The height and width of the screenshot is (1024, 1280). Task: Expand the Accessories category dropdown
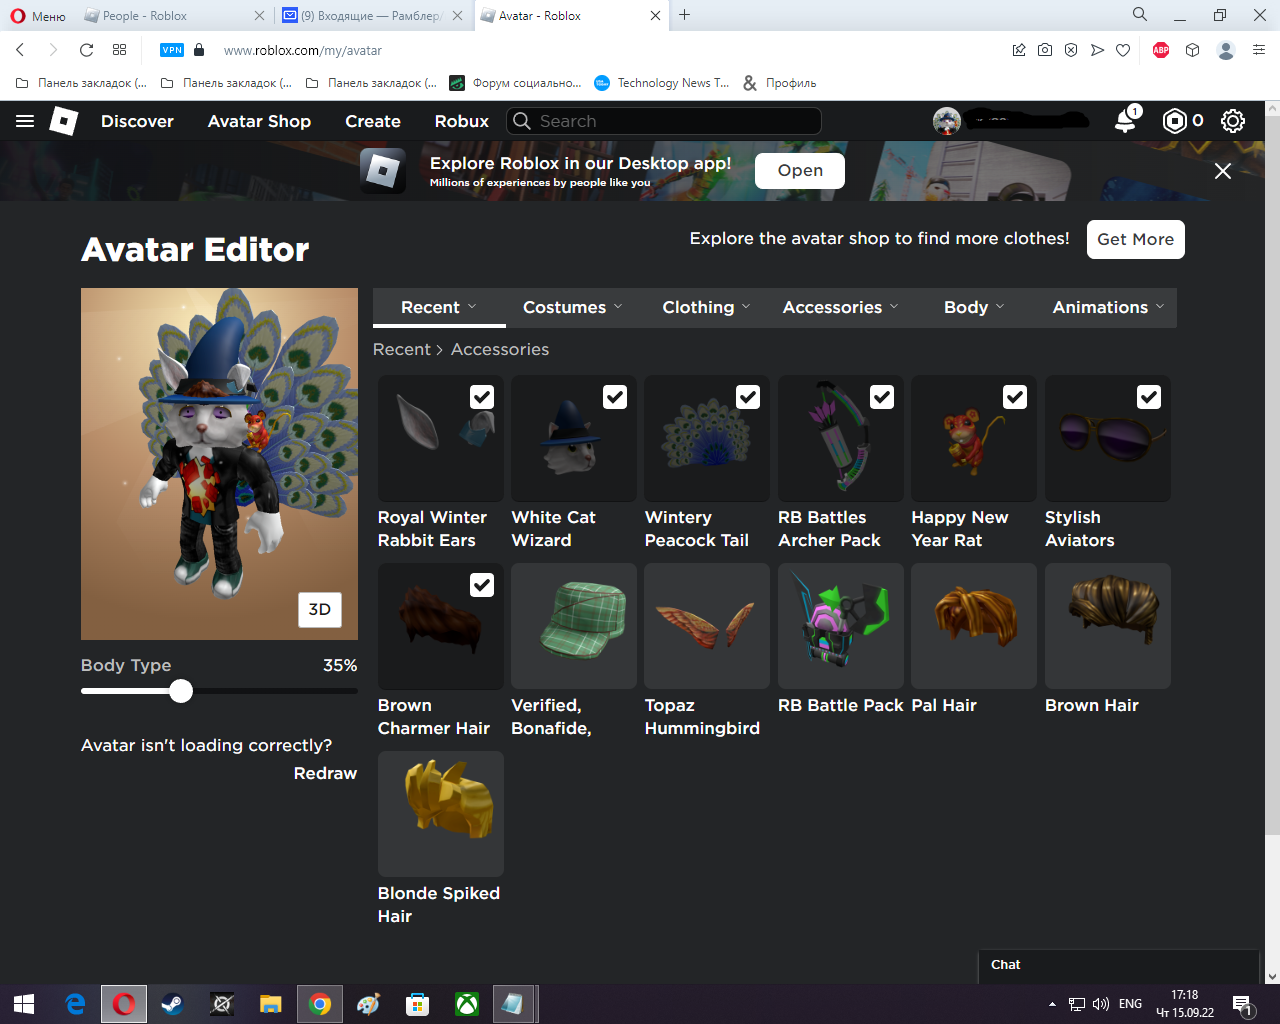pyautogui.click(x=841, y=307)
